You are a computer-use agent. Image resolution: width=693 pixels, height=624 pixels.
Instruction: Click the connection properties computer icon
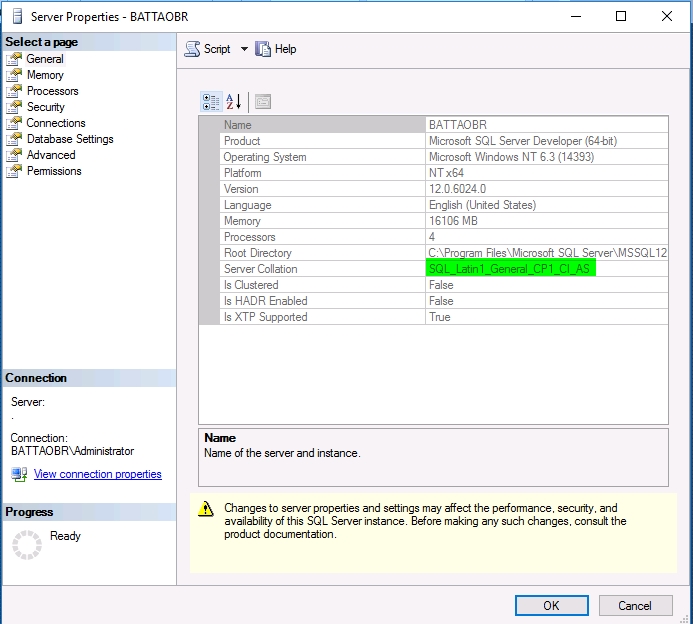[x=19, y=474]
